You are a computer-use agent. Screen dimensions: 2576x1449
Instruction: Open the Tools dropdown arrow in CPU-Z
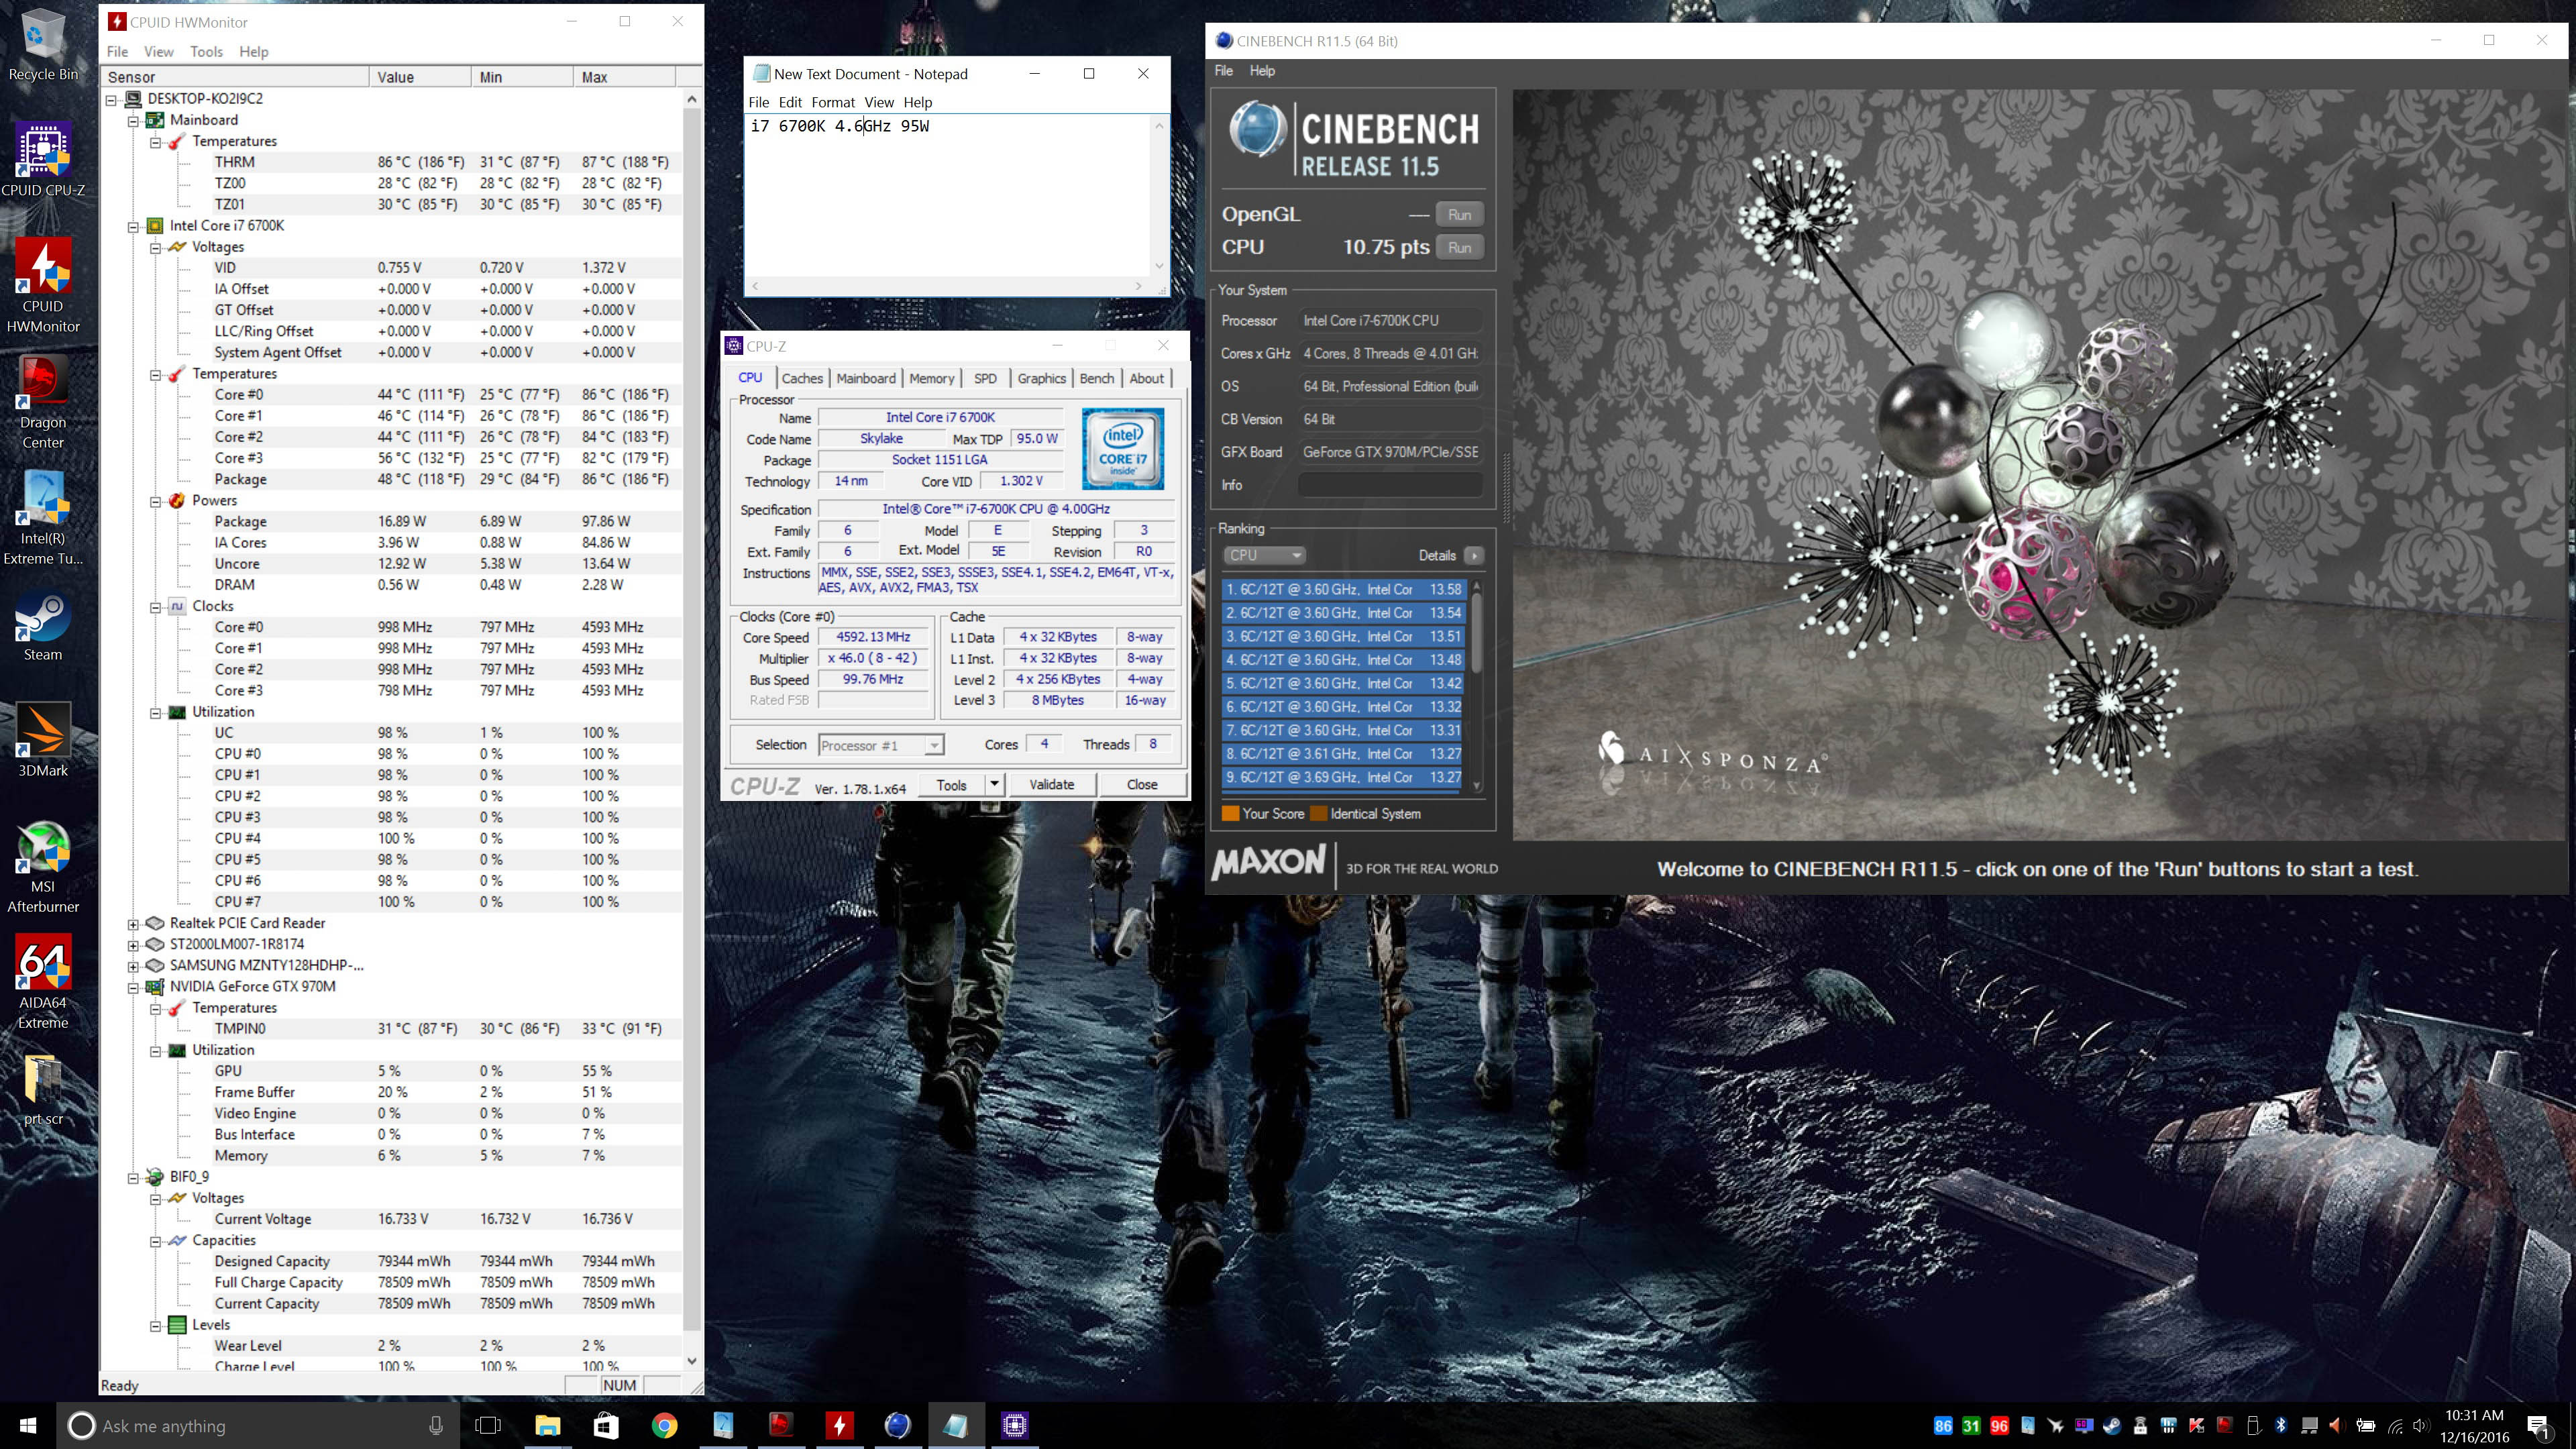(994, 784)
